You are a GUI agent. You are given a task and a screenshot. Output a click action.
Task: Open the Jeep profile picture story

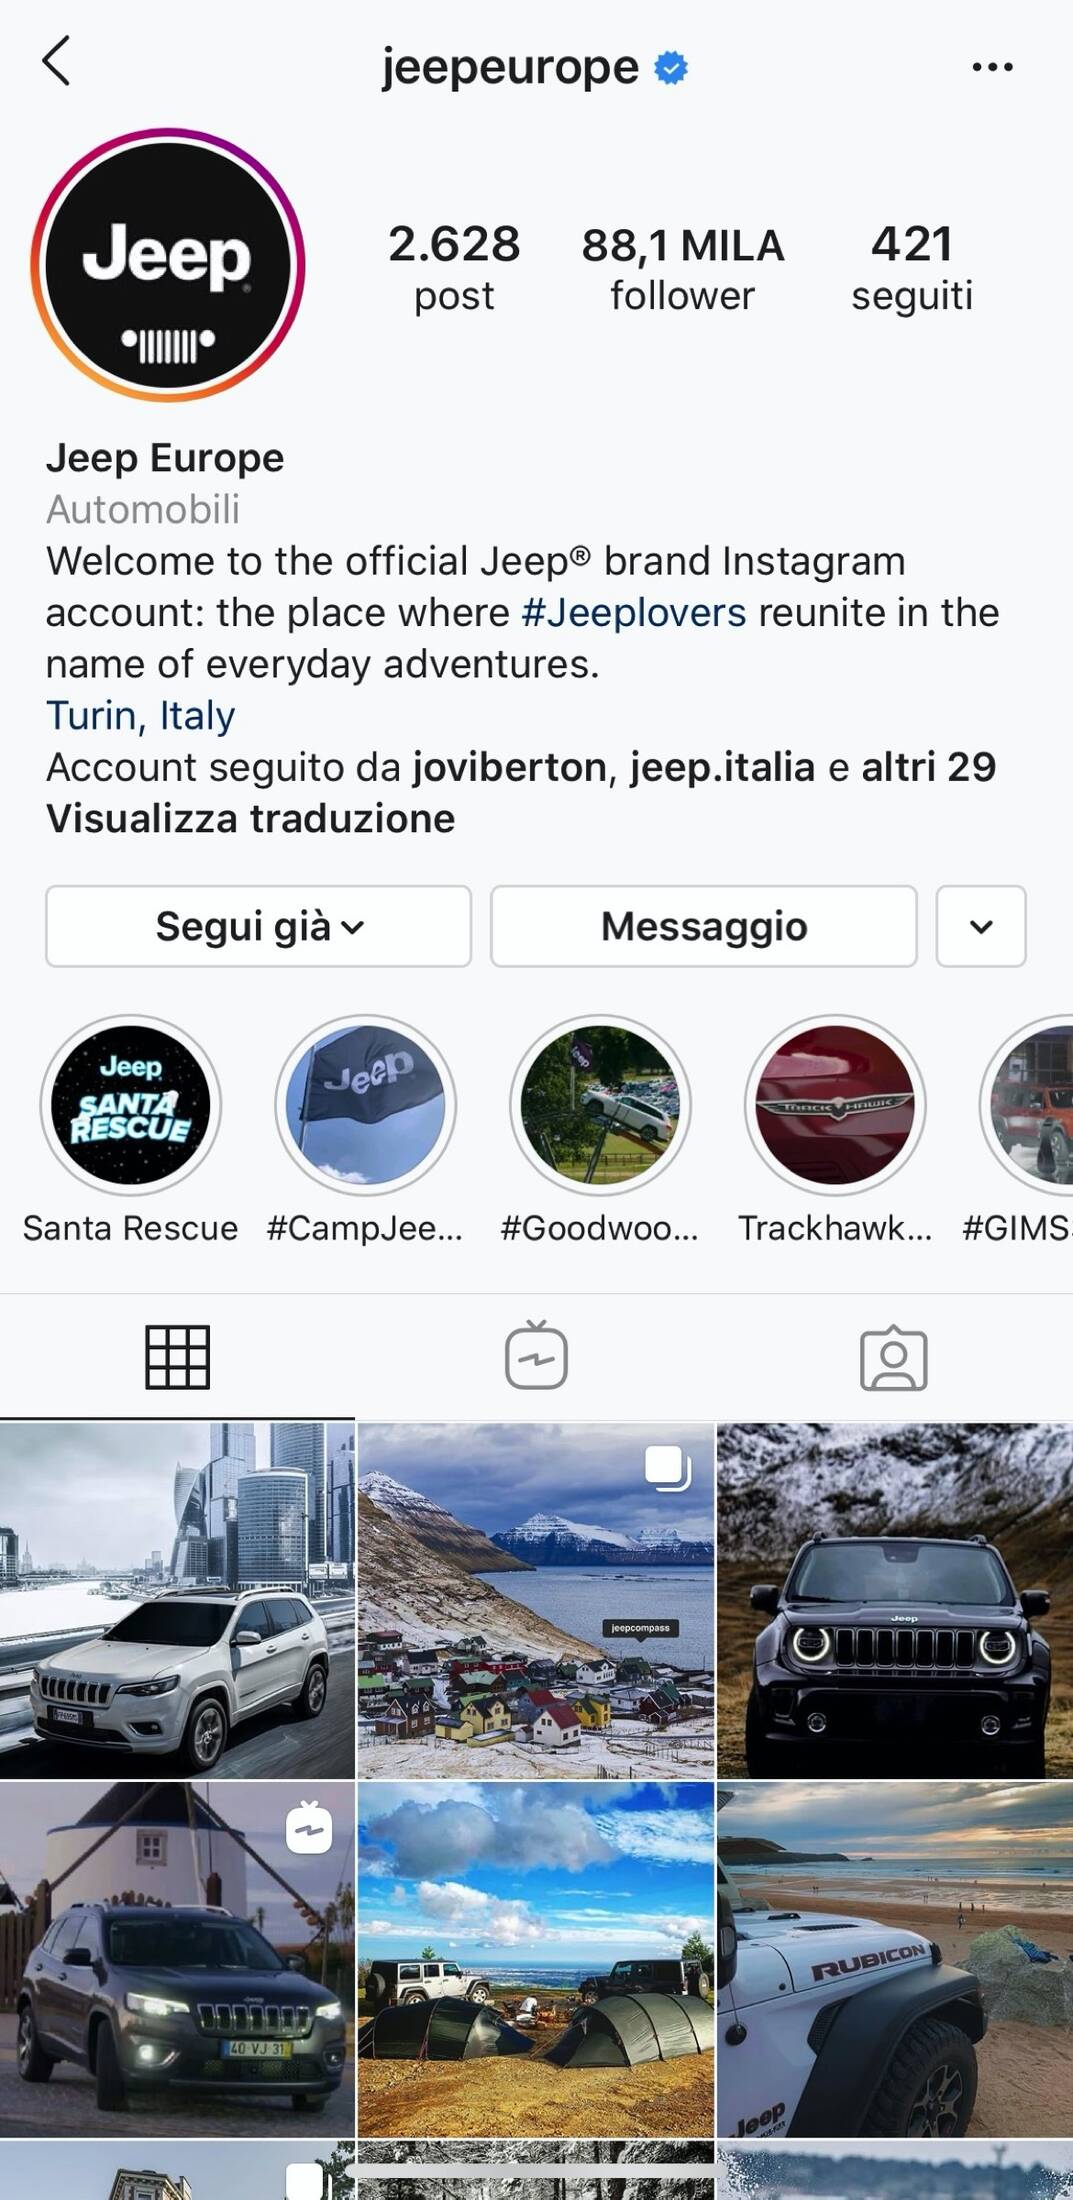point(168,265)
